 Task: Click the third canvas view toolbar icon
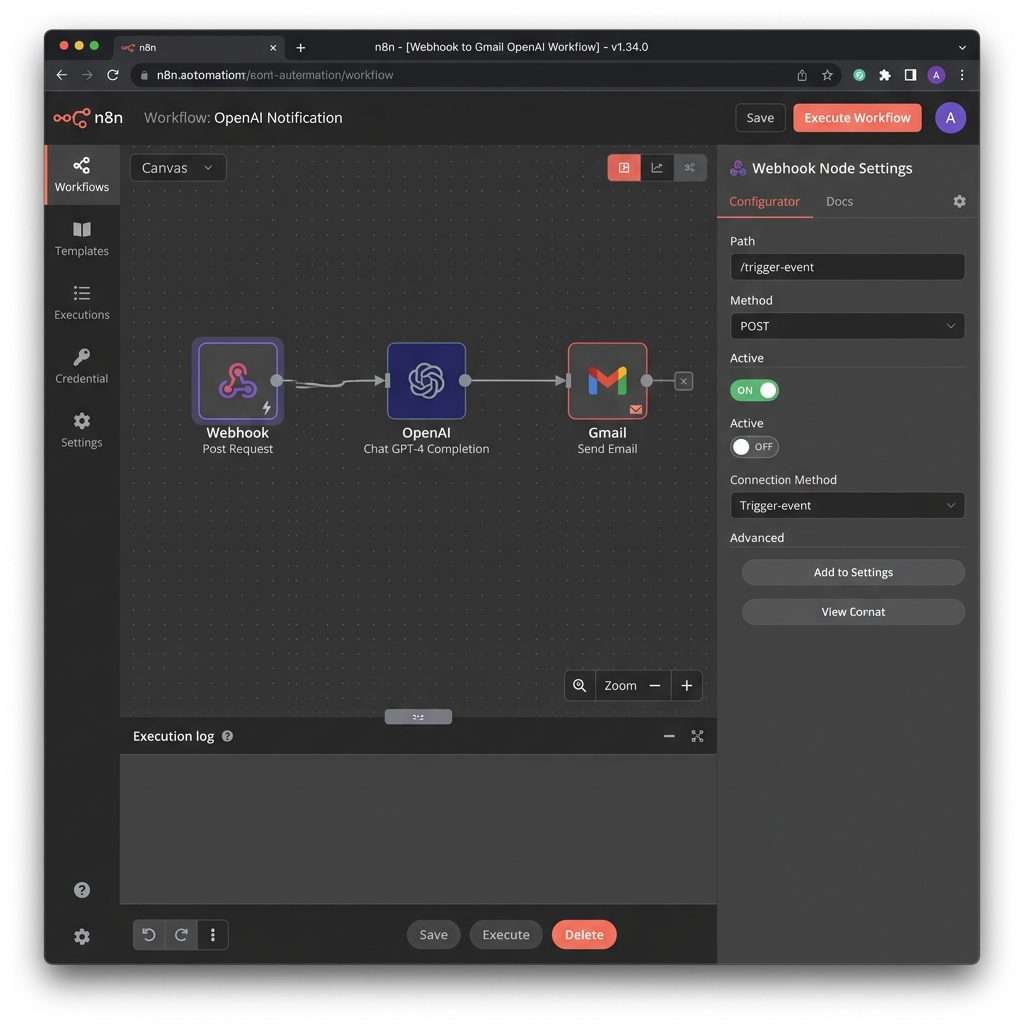(690, 168)
